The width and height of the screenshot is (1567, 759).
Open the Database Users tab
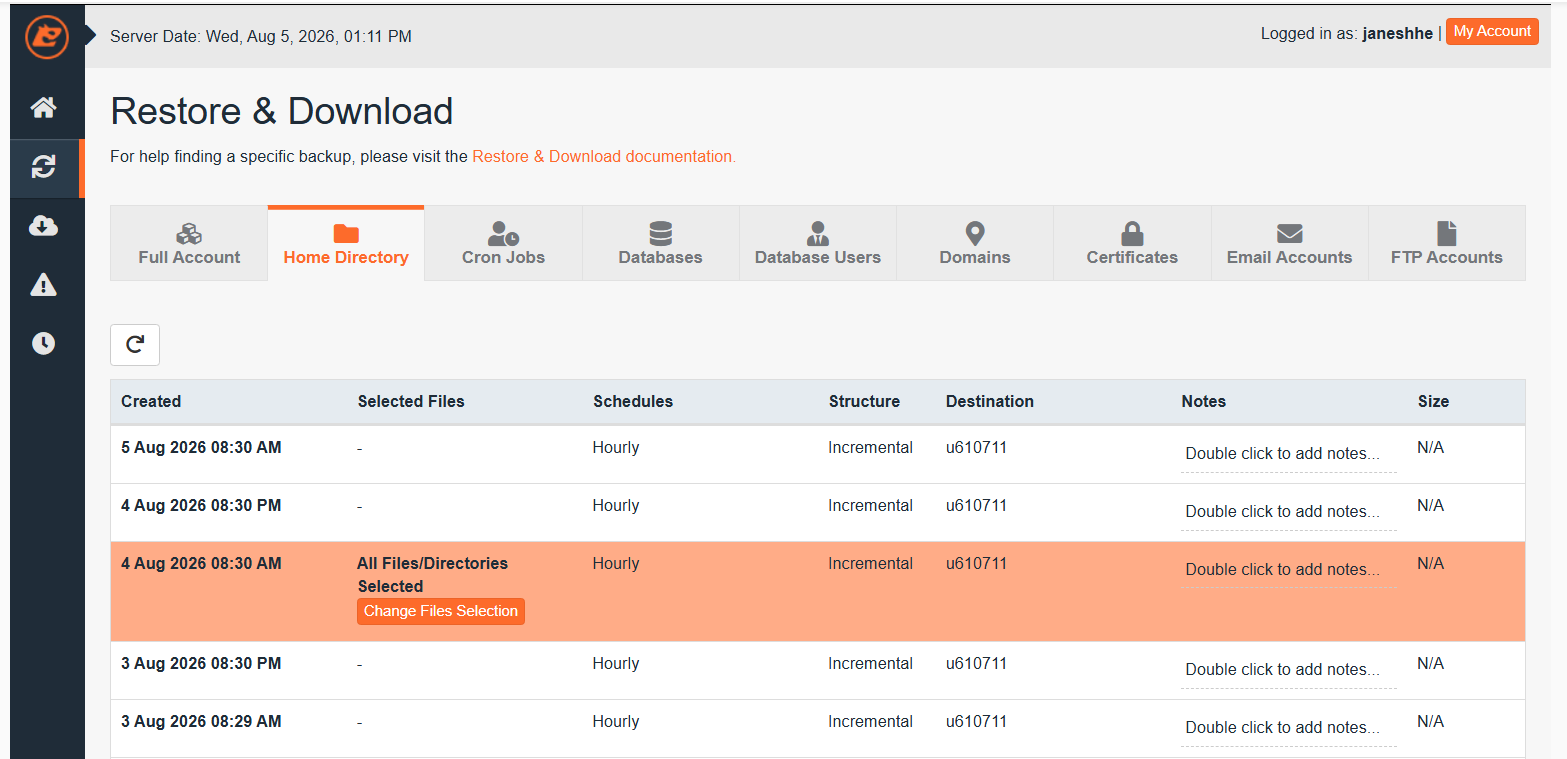point(818,243)
